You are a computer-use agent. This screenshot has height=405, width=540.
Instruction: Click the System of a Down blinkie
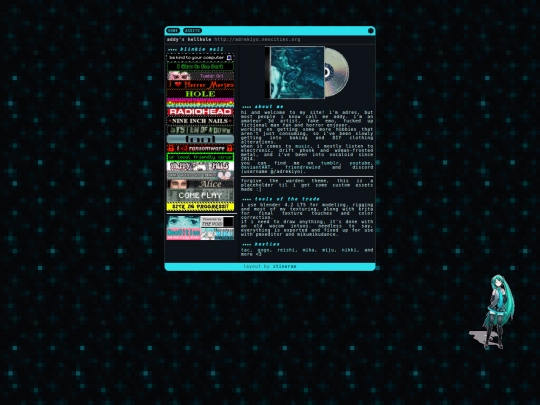coord(200,130)
